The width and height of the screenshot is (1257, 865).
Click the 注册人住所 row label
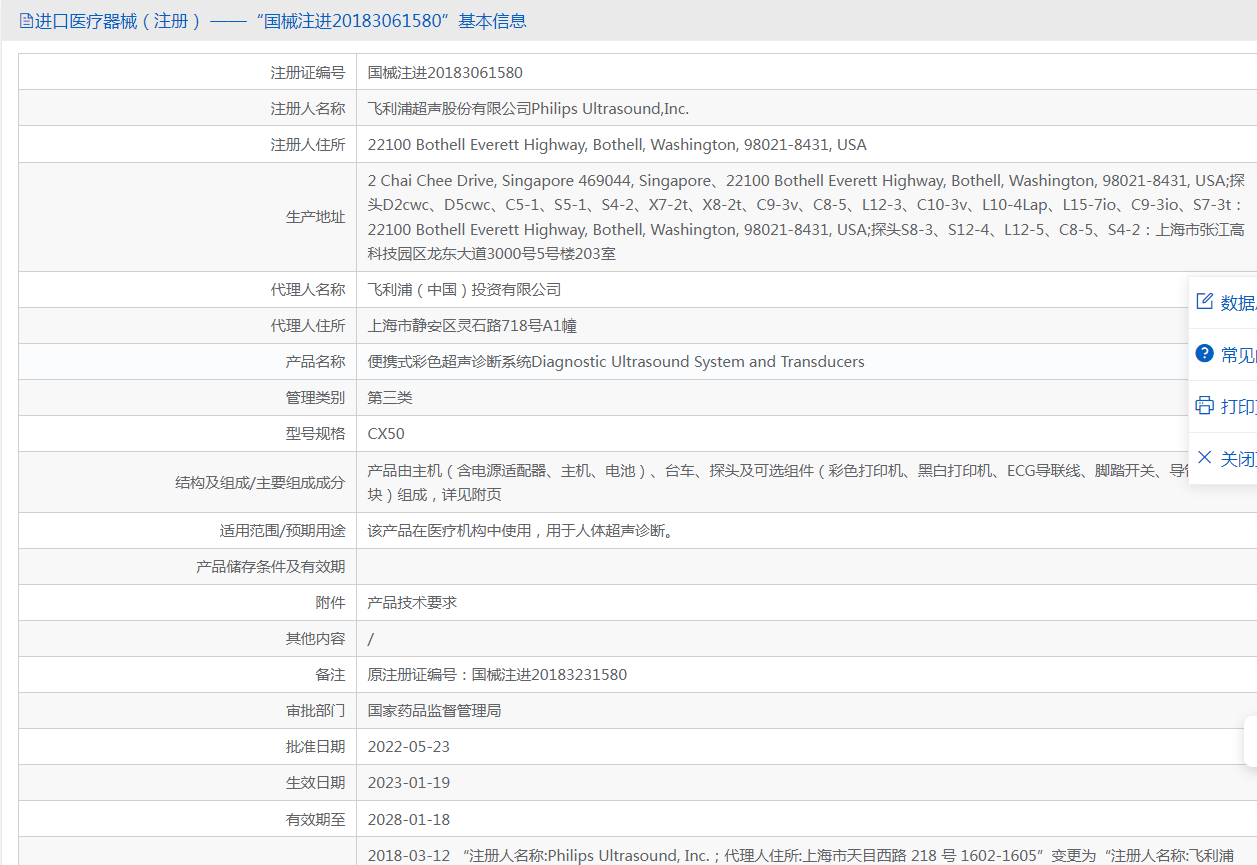(308, 145)
